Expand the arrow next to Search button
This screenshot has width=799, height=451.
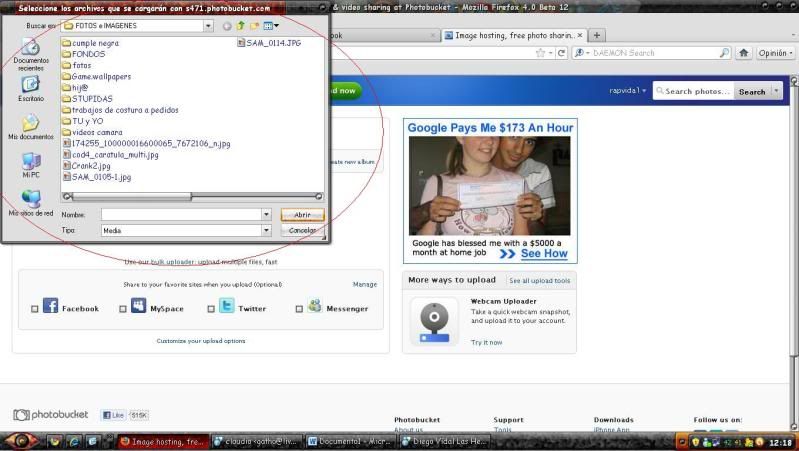tap(776, 91)
